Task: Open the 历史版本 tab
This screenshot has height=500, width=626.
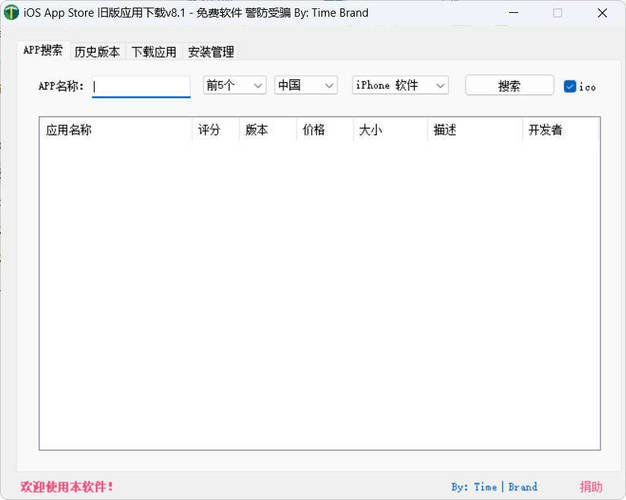Action: pyautogui.click(x=97, y=52)
